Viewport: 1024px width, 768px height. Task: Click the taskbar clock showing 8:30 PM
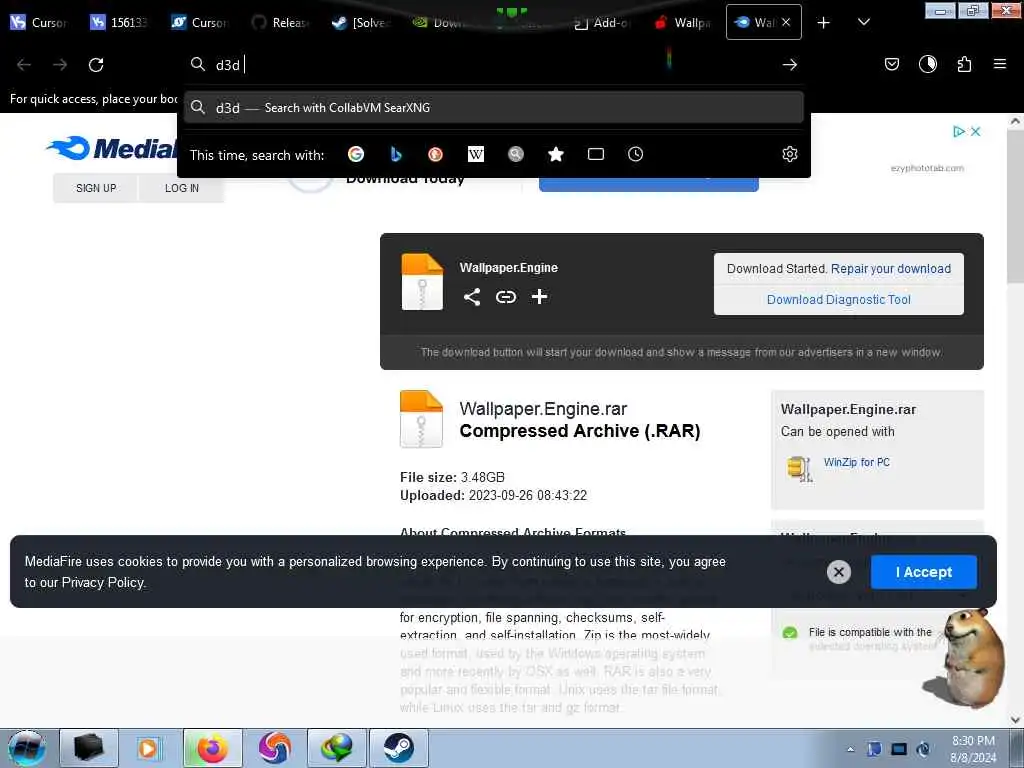click(973, 749)
